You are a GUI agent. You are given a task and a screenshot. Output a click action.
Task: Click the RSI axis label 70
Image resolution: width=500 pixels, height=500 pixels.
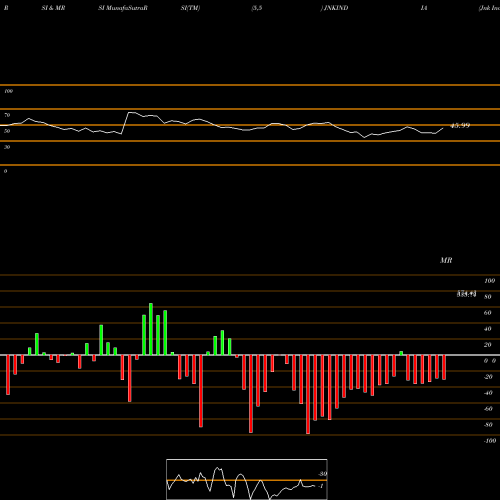tap(7, 115)
